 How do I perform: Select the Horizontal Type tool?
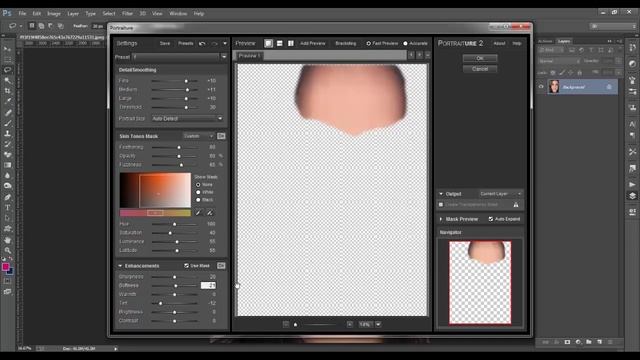7,208
